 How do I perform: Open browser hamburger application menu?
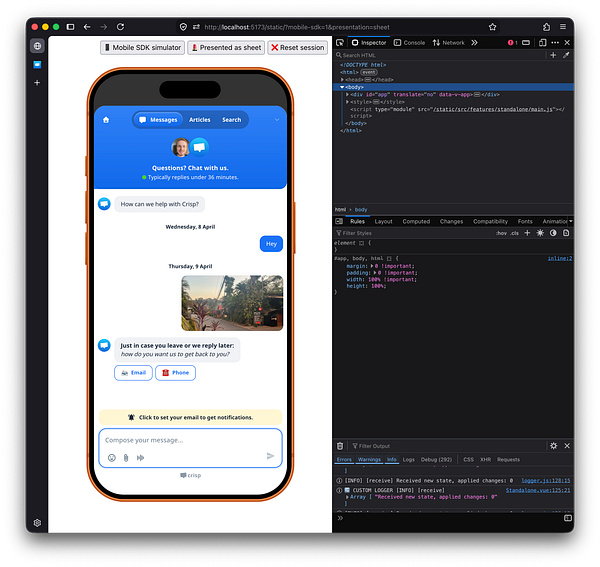[x=563, y=27]
